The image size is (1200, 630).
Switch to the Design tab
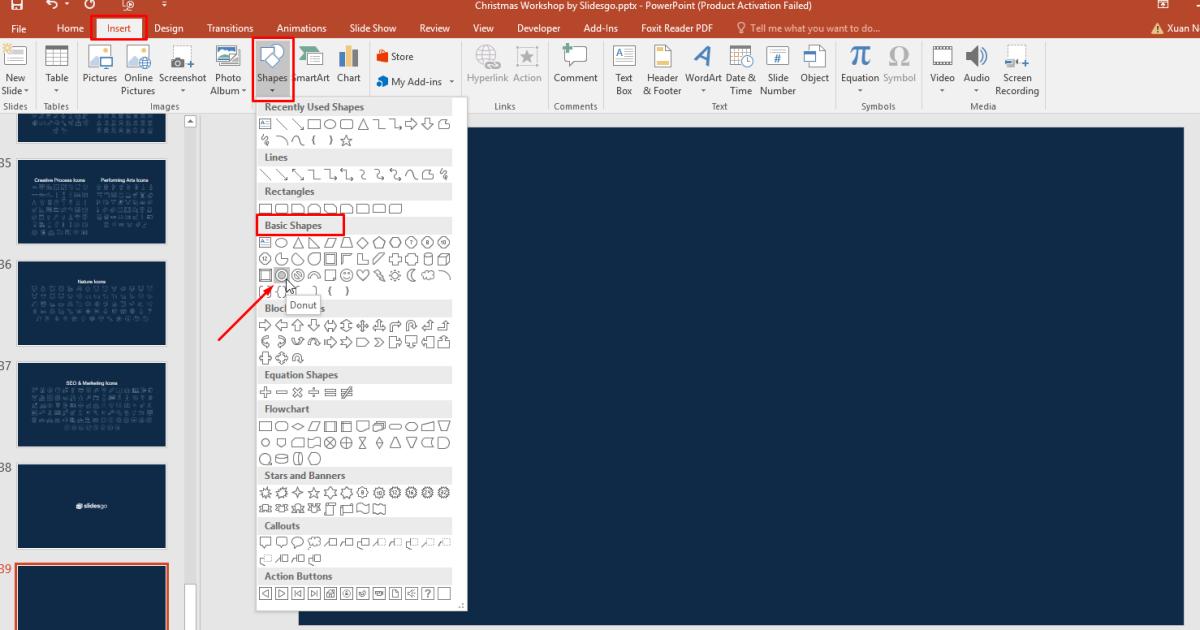pyautogui.click(x=168, y=28)
